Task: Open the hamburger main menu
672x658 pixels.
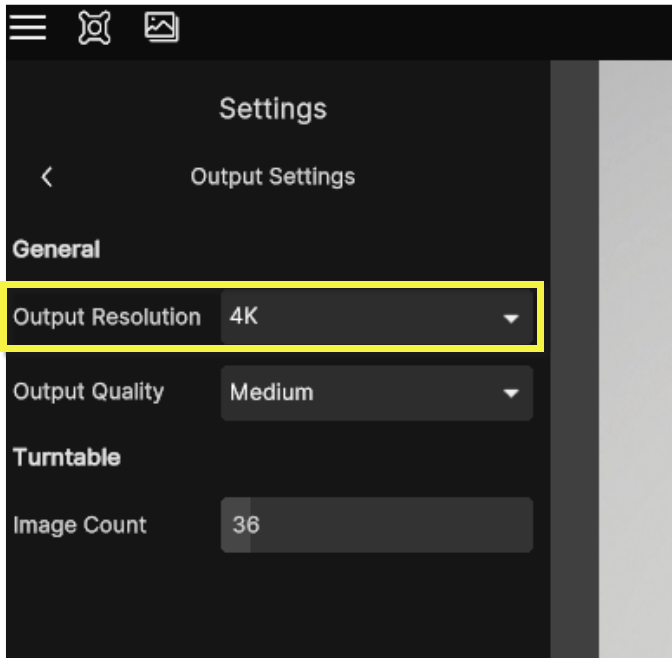Action: [28, 27]
